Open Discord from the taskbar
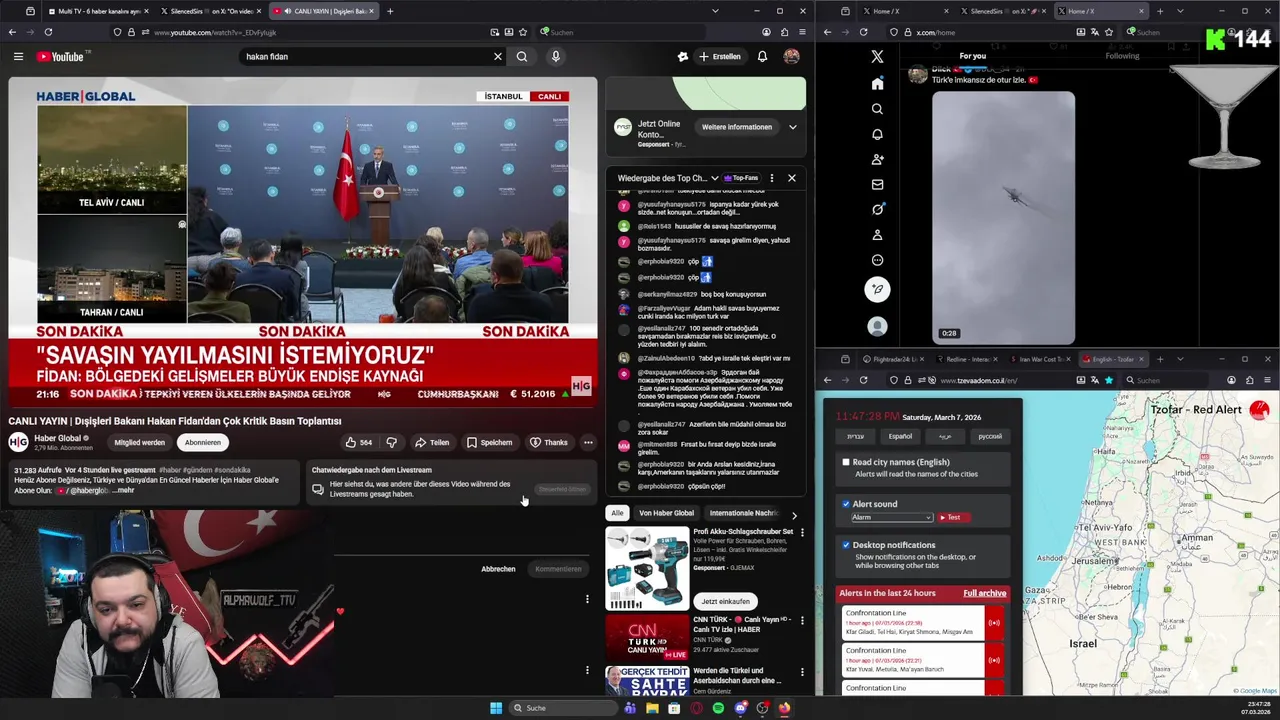 click(x=740, y=708)
